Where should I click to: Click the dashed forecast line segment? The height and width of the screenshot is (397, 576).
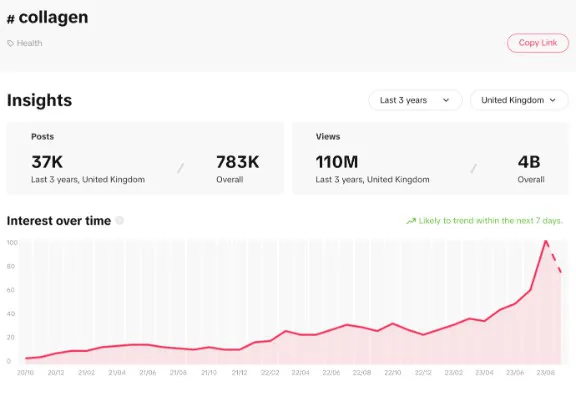click(554, 257)
